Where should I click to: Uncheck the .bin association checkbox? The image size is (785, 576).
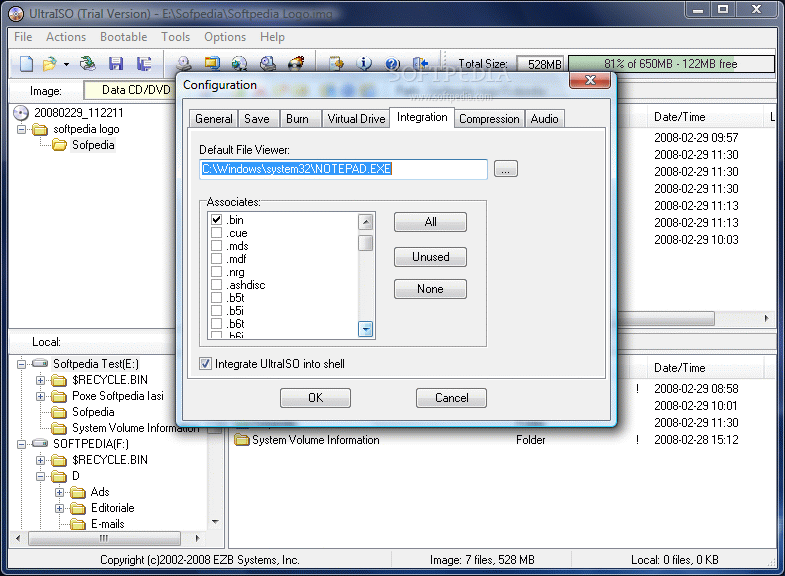(216, 220)
